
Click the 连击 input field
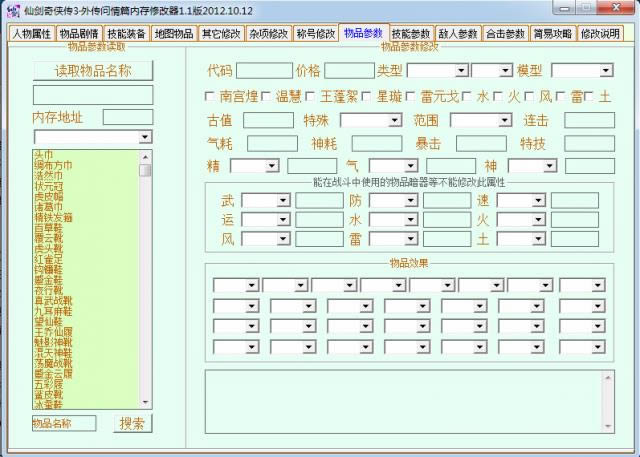589,120
